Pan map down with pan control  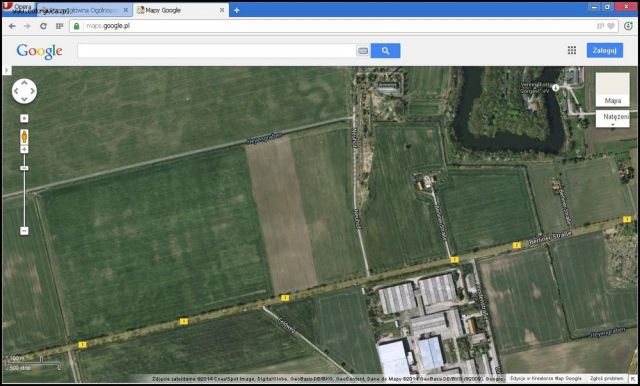[x=24, y=100]
